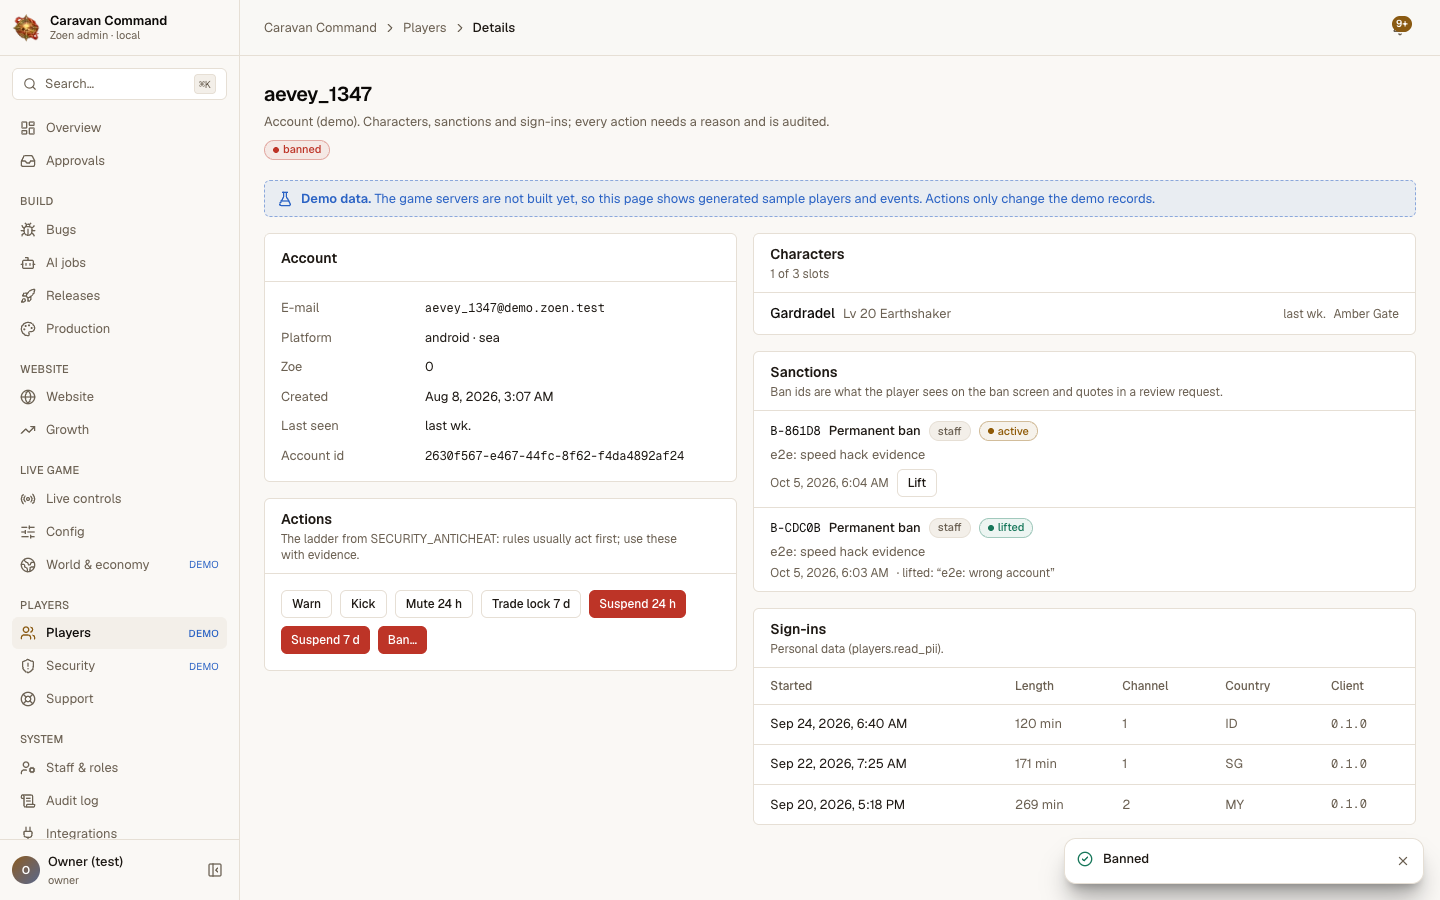Click the banned status badge under username
Viewport: 1440px width, 900px height.
pos(297,150)
